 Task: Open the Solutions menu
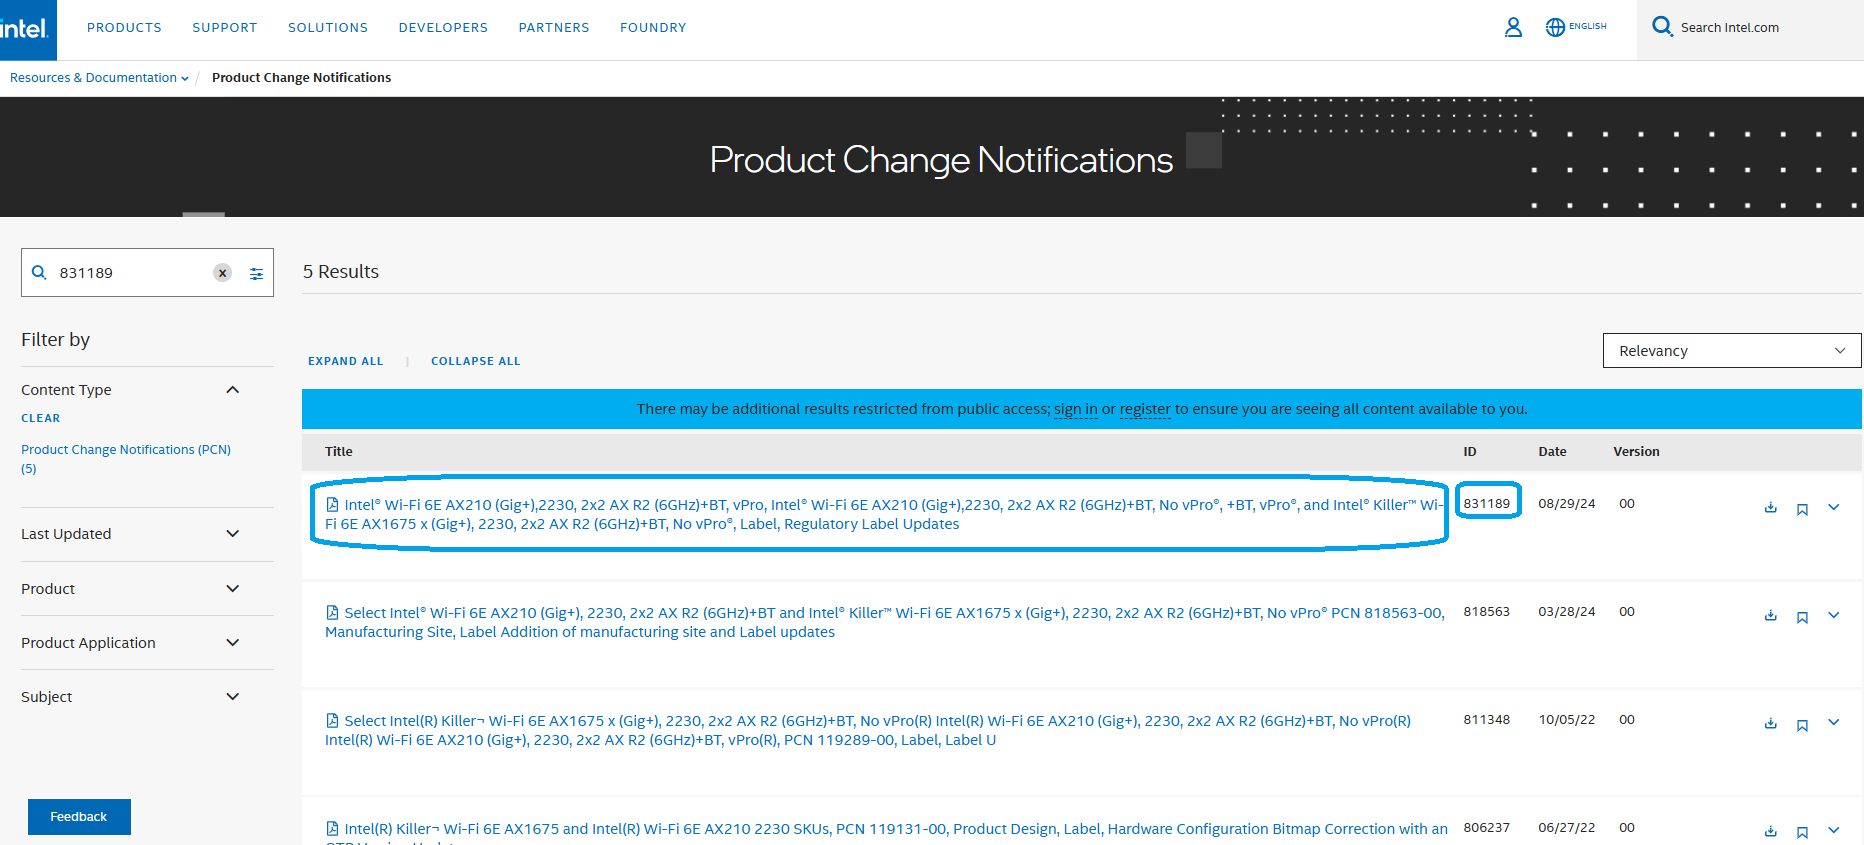[x=328, y=28]
